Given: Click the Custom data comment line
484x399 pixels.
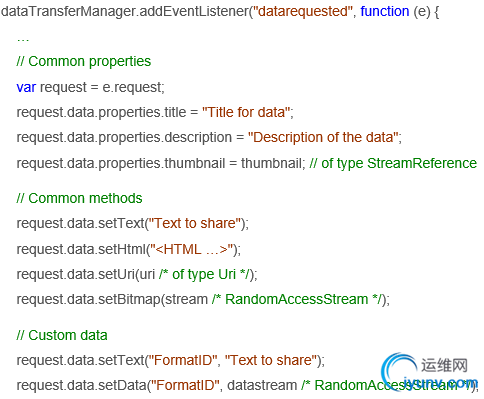Looking at the screenshot, I should [62, 335].
